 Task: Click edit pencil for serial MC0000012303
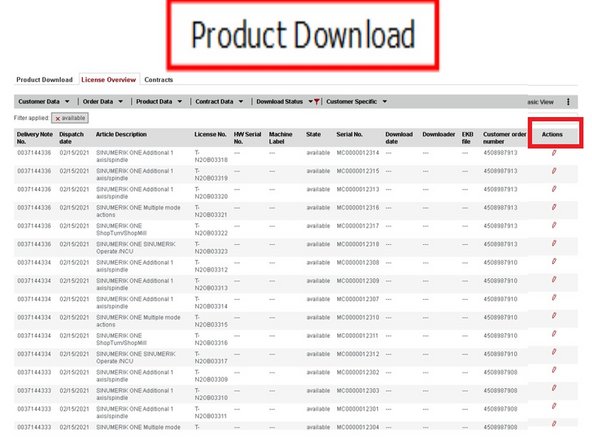pyautogui.click(x=554, y=388)
